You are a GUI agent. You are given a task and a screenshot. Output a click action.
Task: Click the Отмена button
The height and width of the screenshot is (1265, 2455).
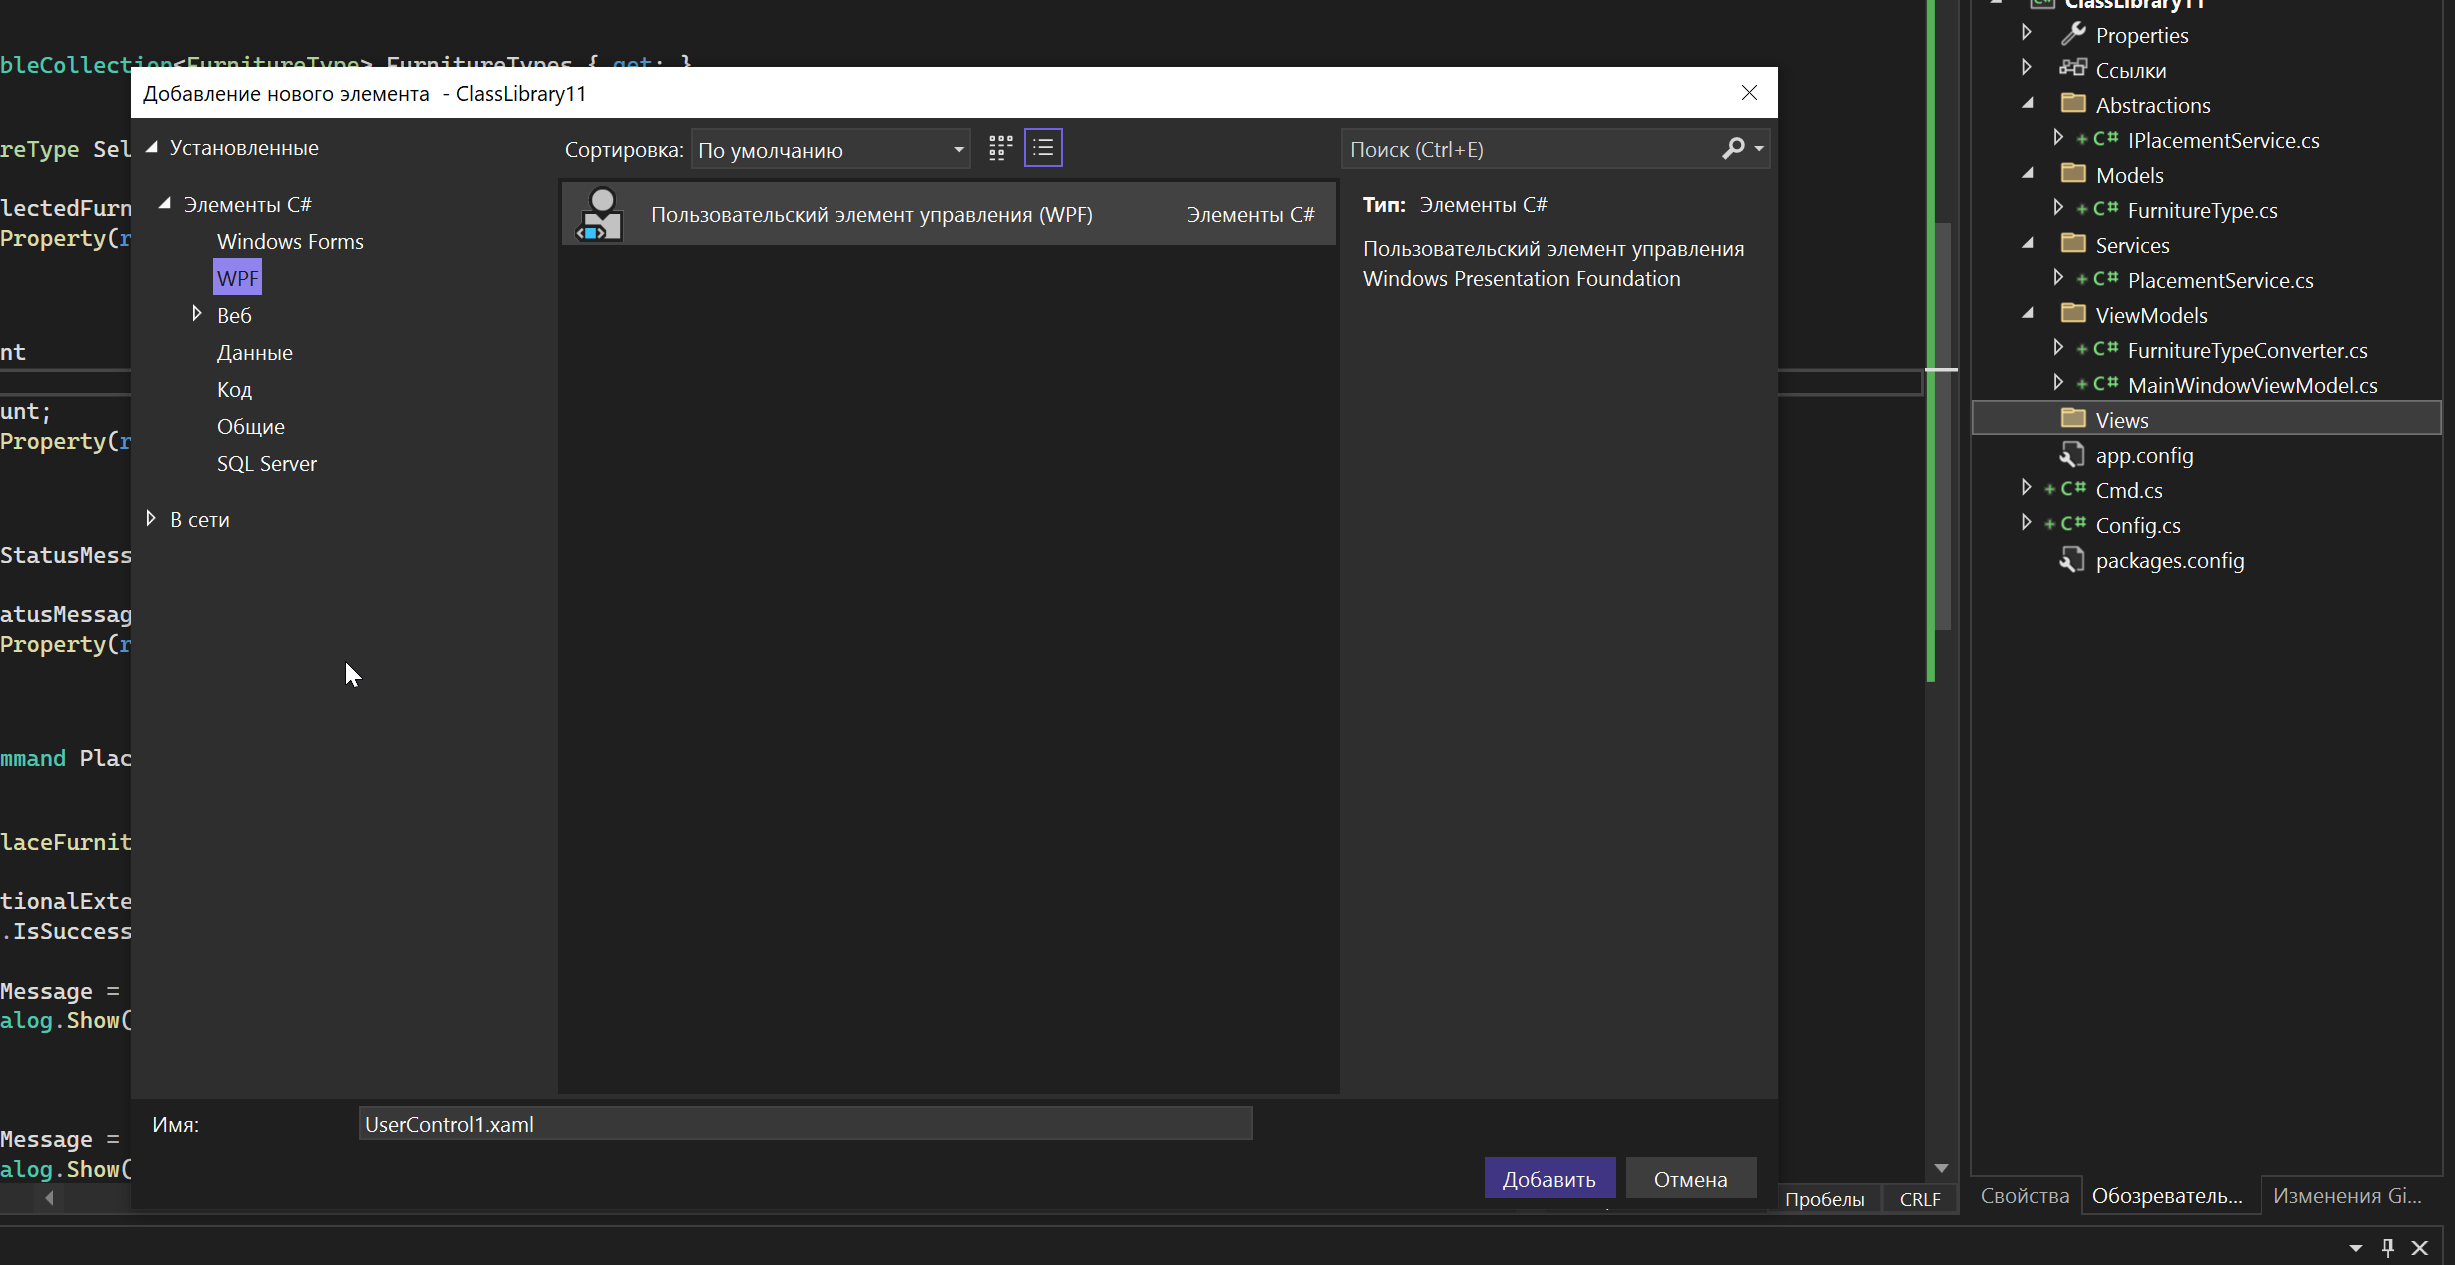[1690, 1179]
